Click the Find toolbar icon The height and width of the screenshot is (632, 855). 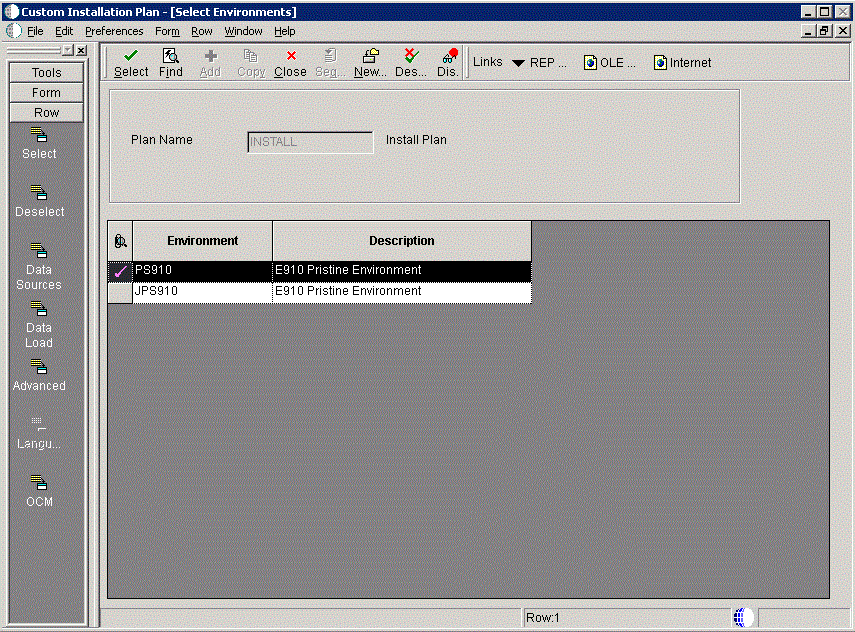pos(171,56)
